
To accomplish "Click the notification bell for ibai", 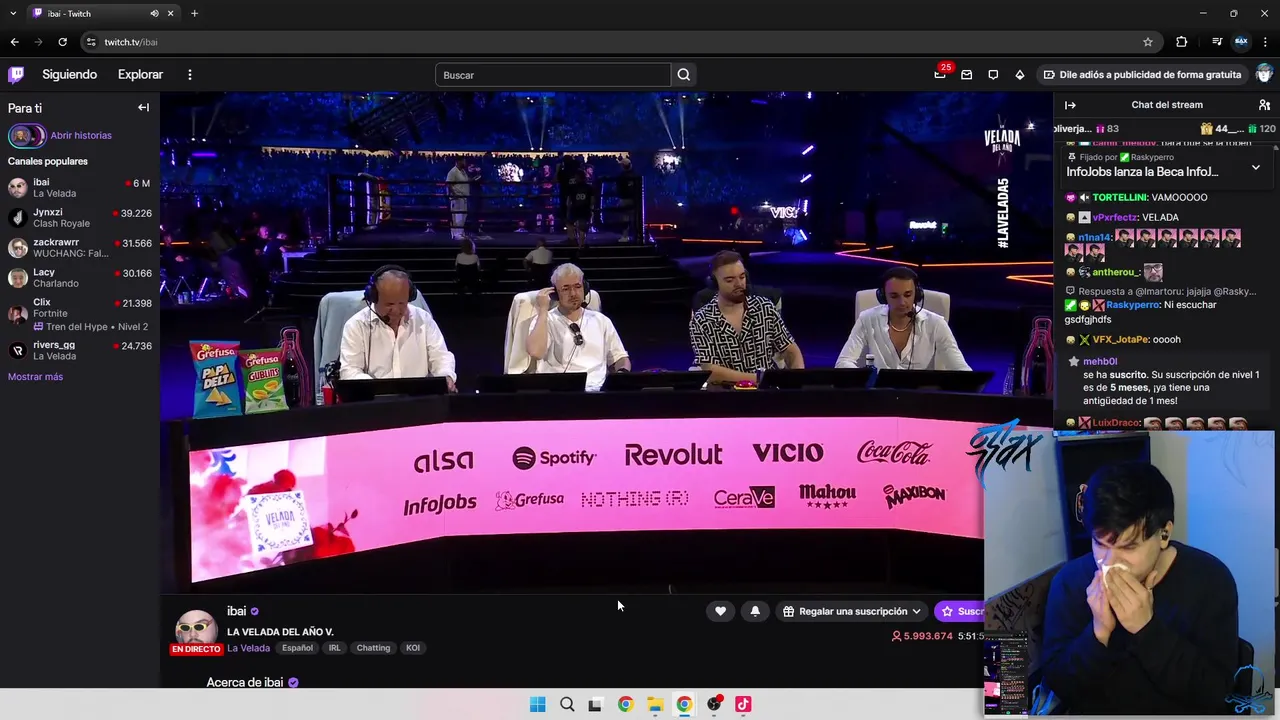I will point(755,611).
